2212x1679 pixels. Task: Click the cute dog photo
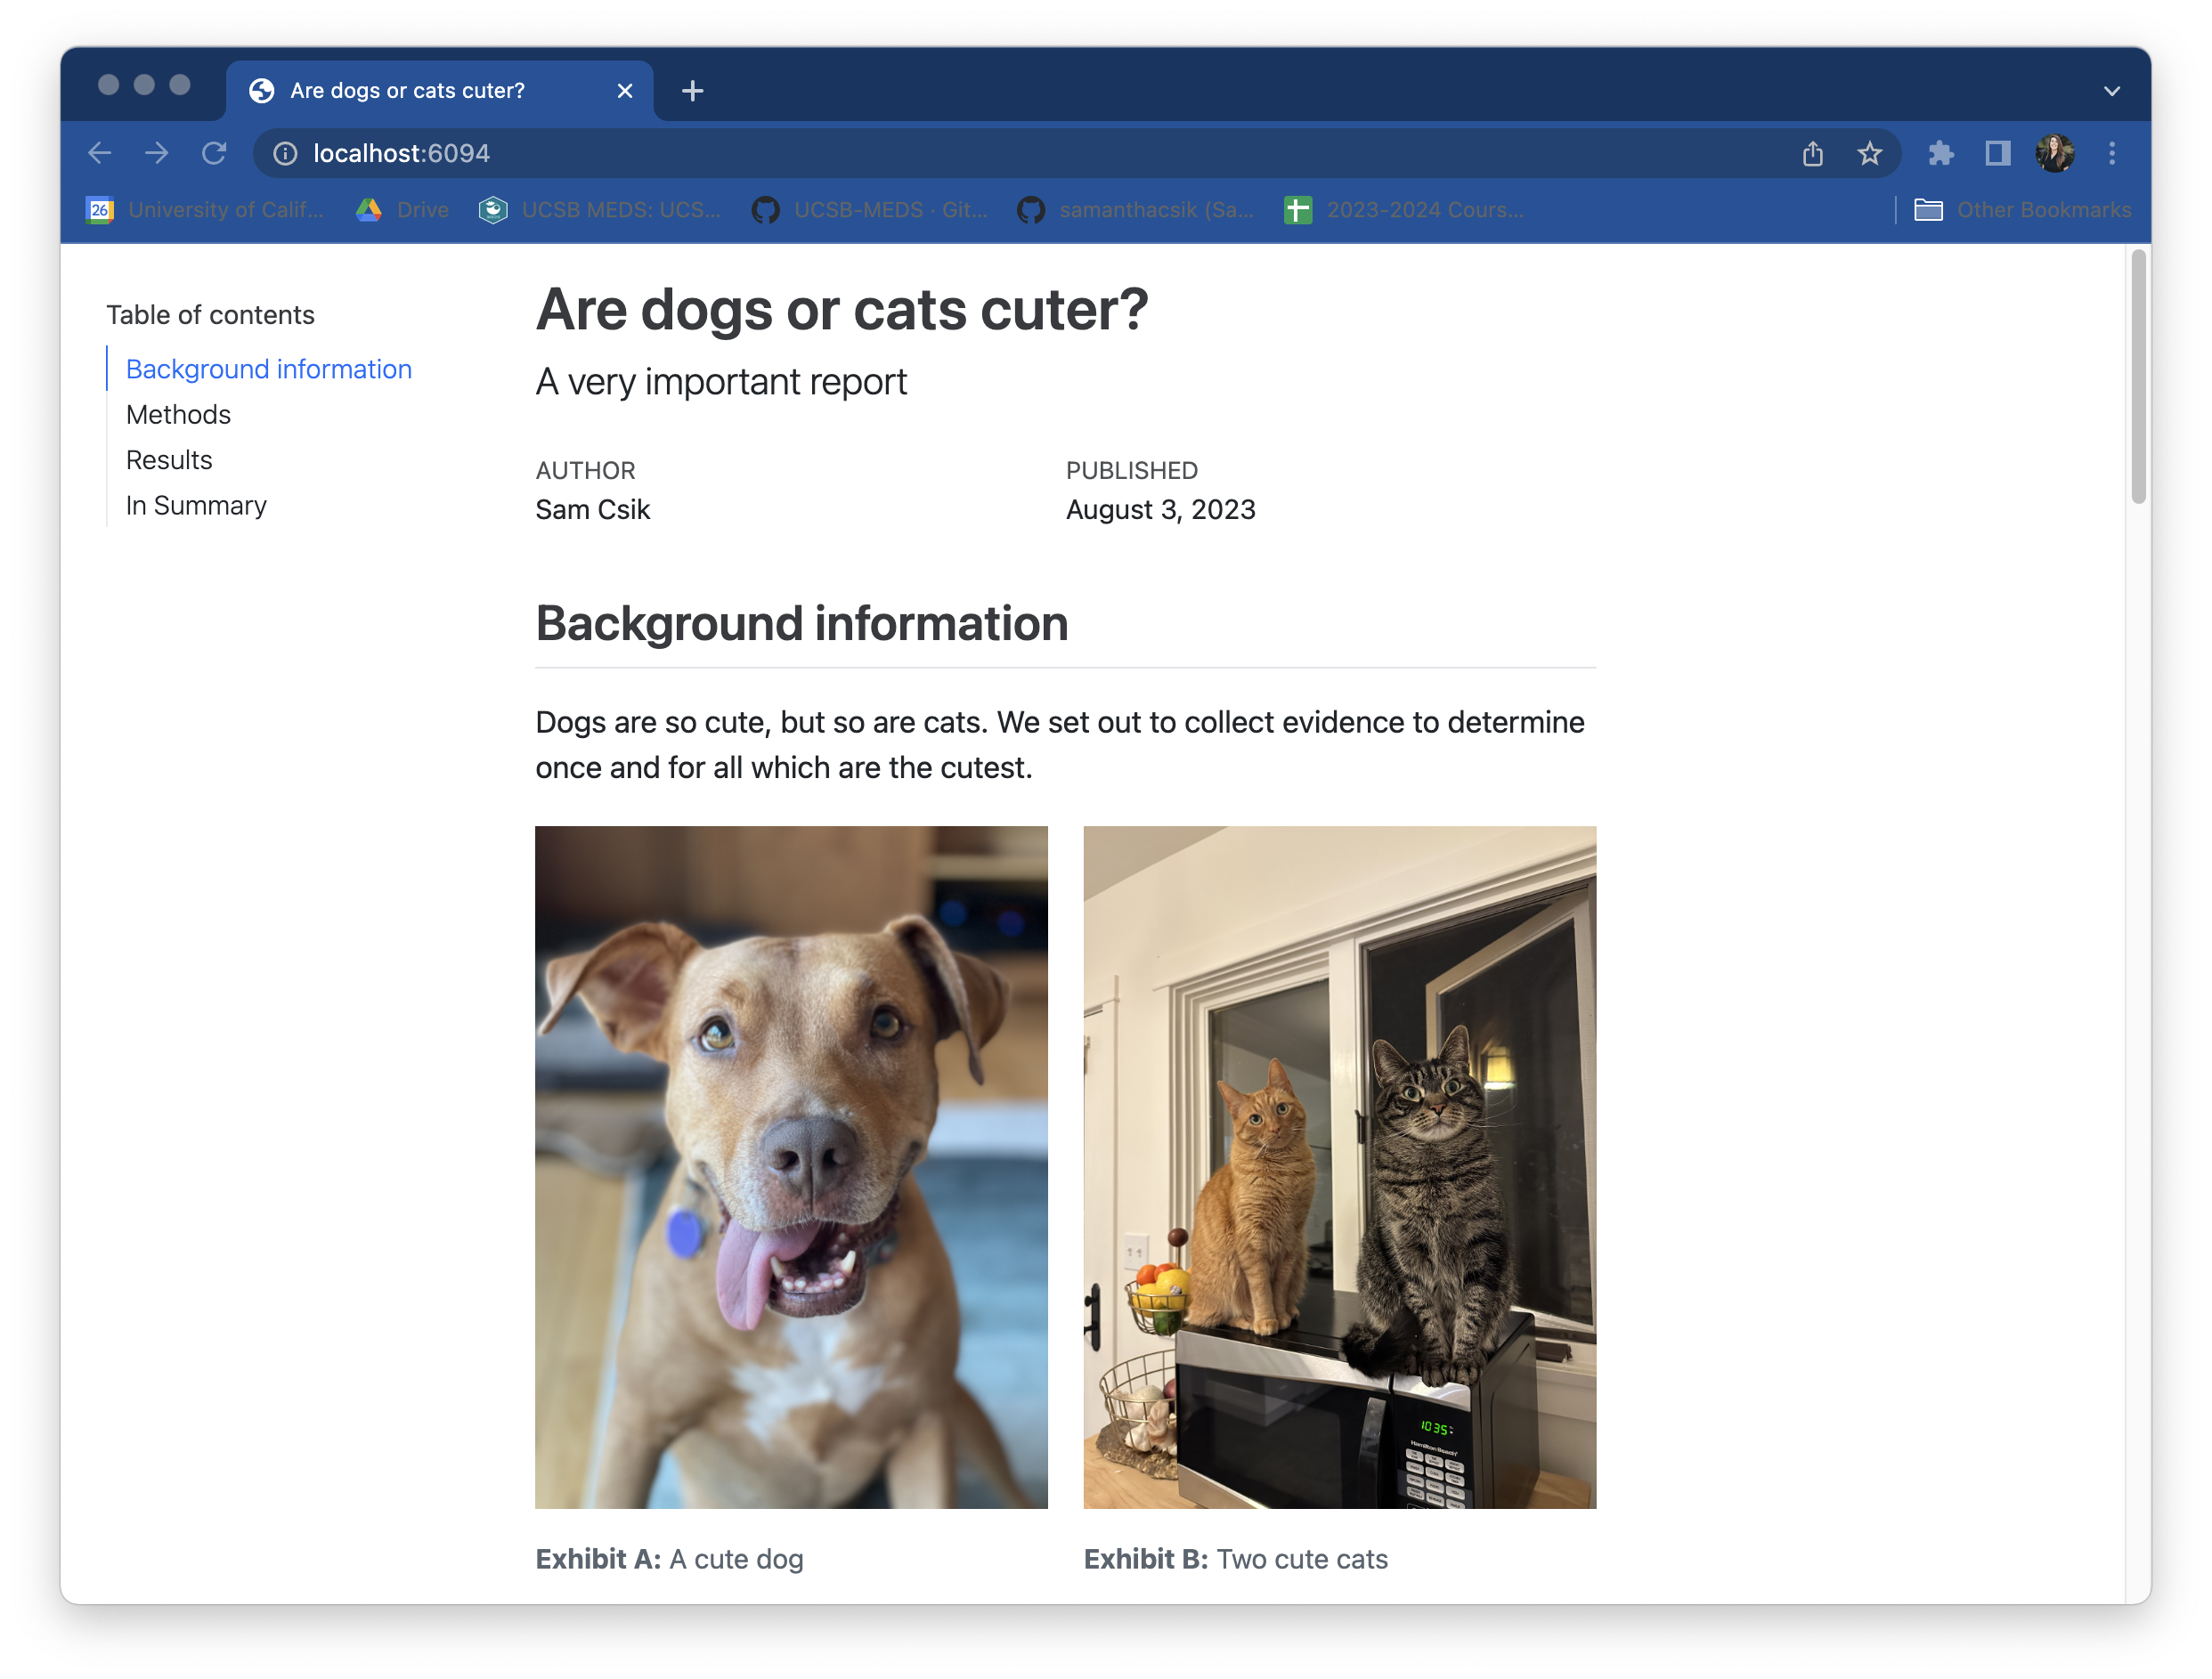pyautogui.click(x=791, y=1166)
